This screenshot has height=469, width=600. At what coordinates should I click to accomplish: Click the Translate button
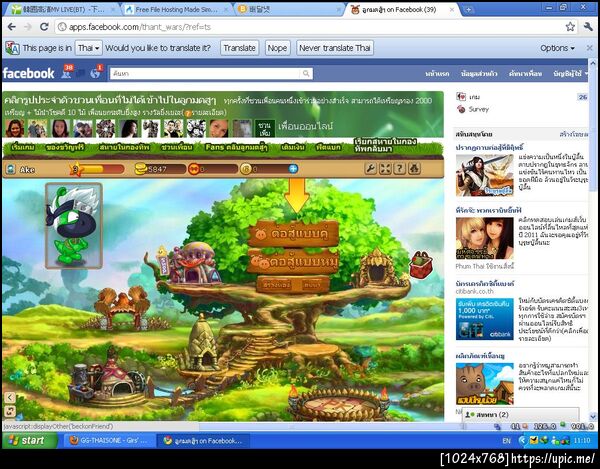240,48
